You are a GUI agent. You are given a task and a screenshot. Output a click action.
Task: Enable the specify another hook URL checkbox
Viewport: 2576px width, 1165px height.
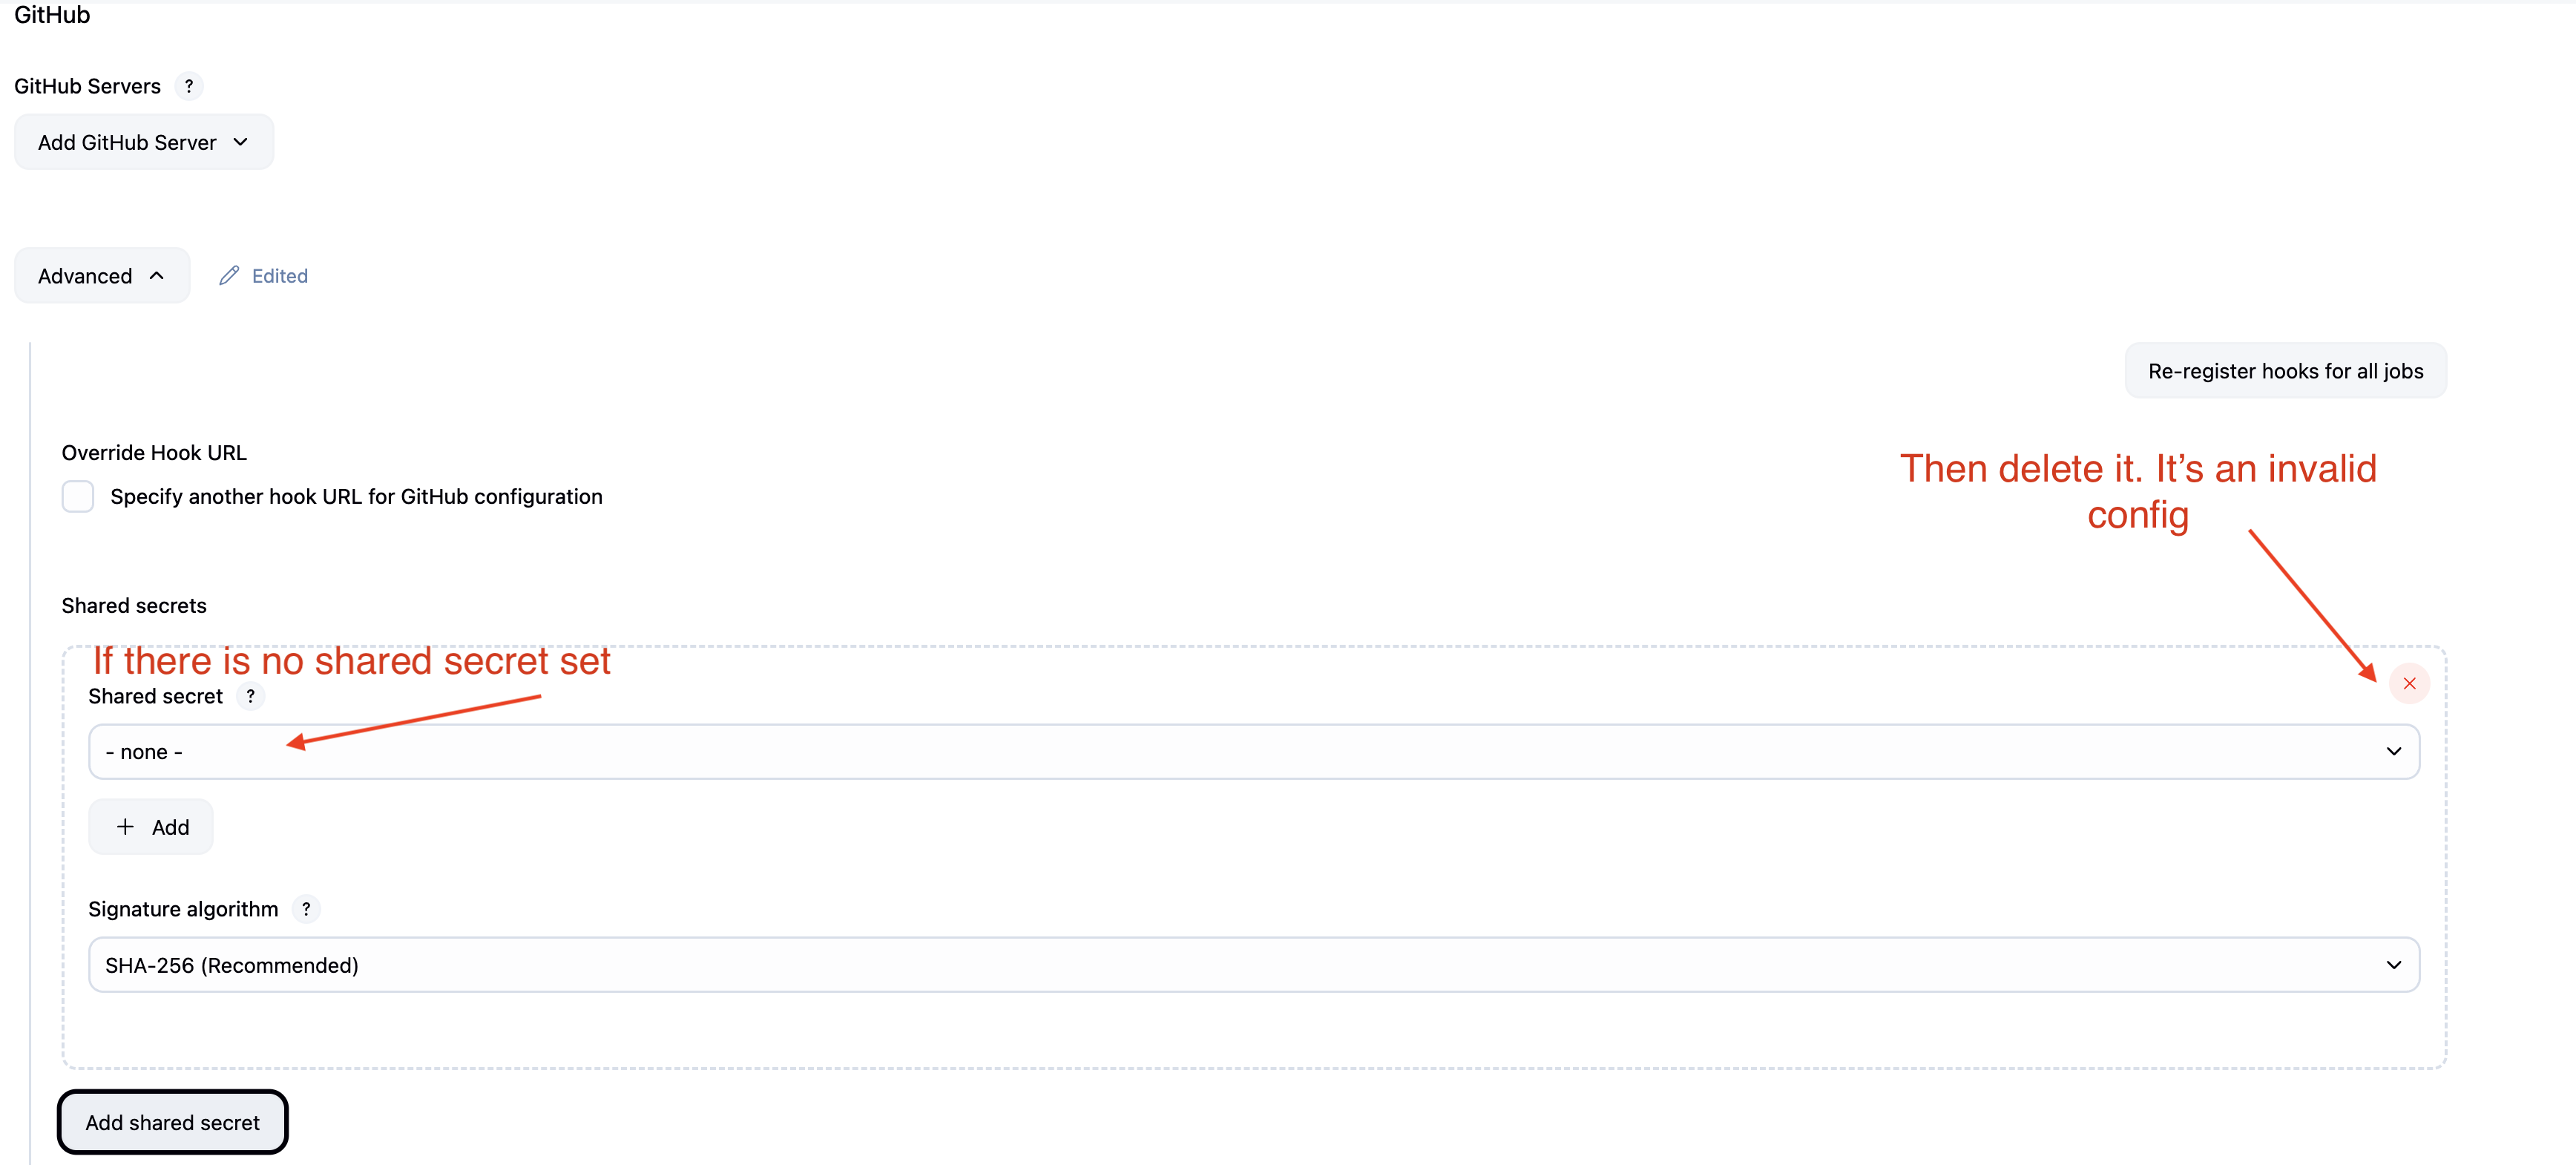coord(78,496)
